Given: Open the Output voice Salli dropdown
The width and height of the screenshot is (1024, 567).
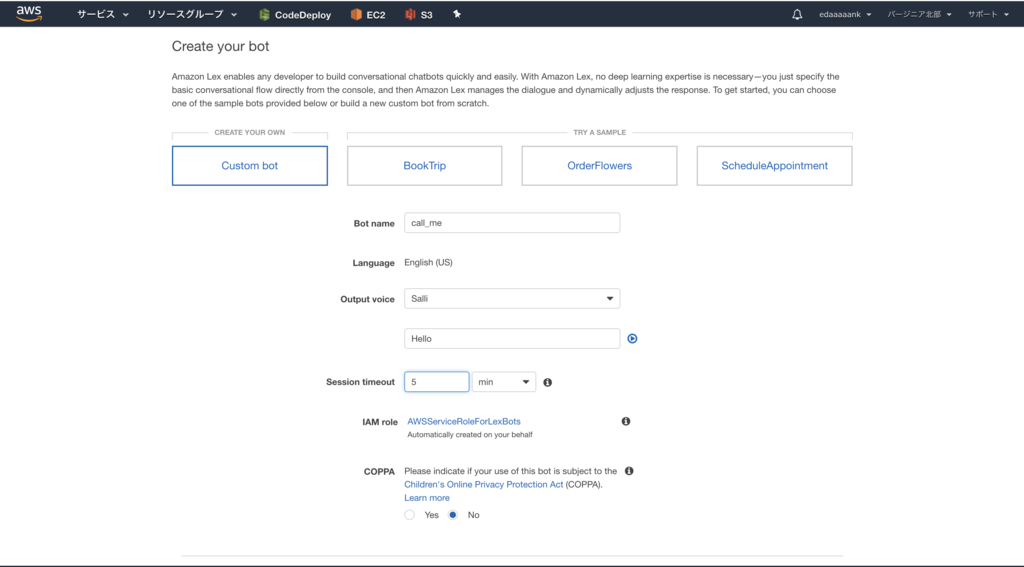Looking at the screenshot, I should 512,299.
